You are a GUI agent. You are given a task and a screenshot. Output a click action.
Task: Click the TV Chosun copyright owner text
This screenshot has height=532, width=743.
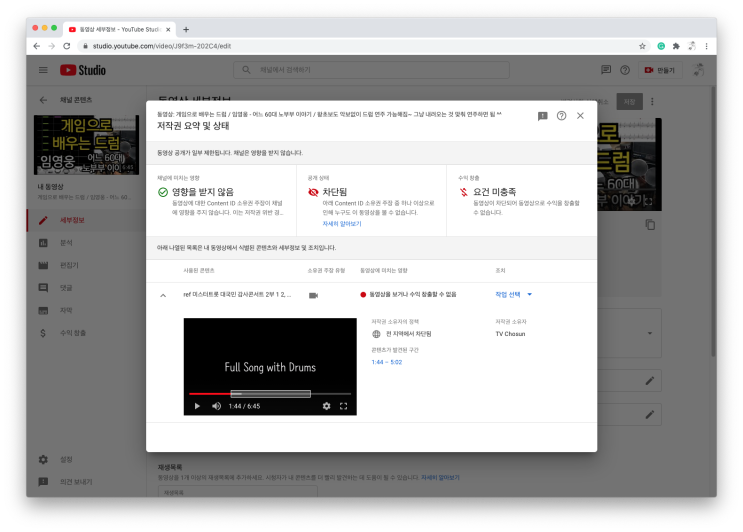(x=510, y=334)
